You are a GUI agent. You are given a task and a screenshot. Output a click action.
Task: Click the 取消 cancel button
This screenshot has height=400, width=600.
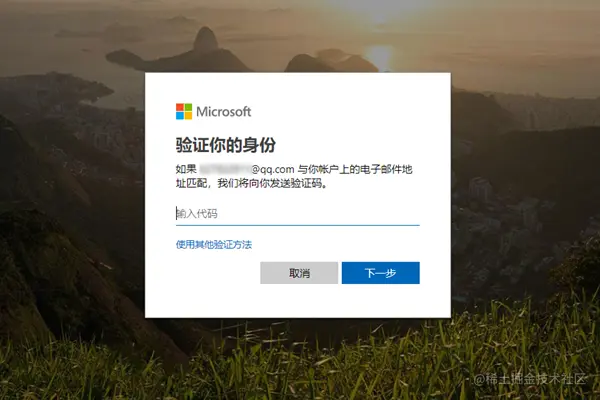tap(299, 273)
